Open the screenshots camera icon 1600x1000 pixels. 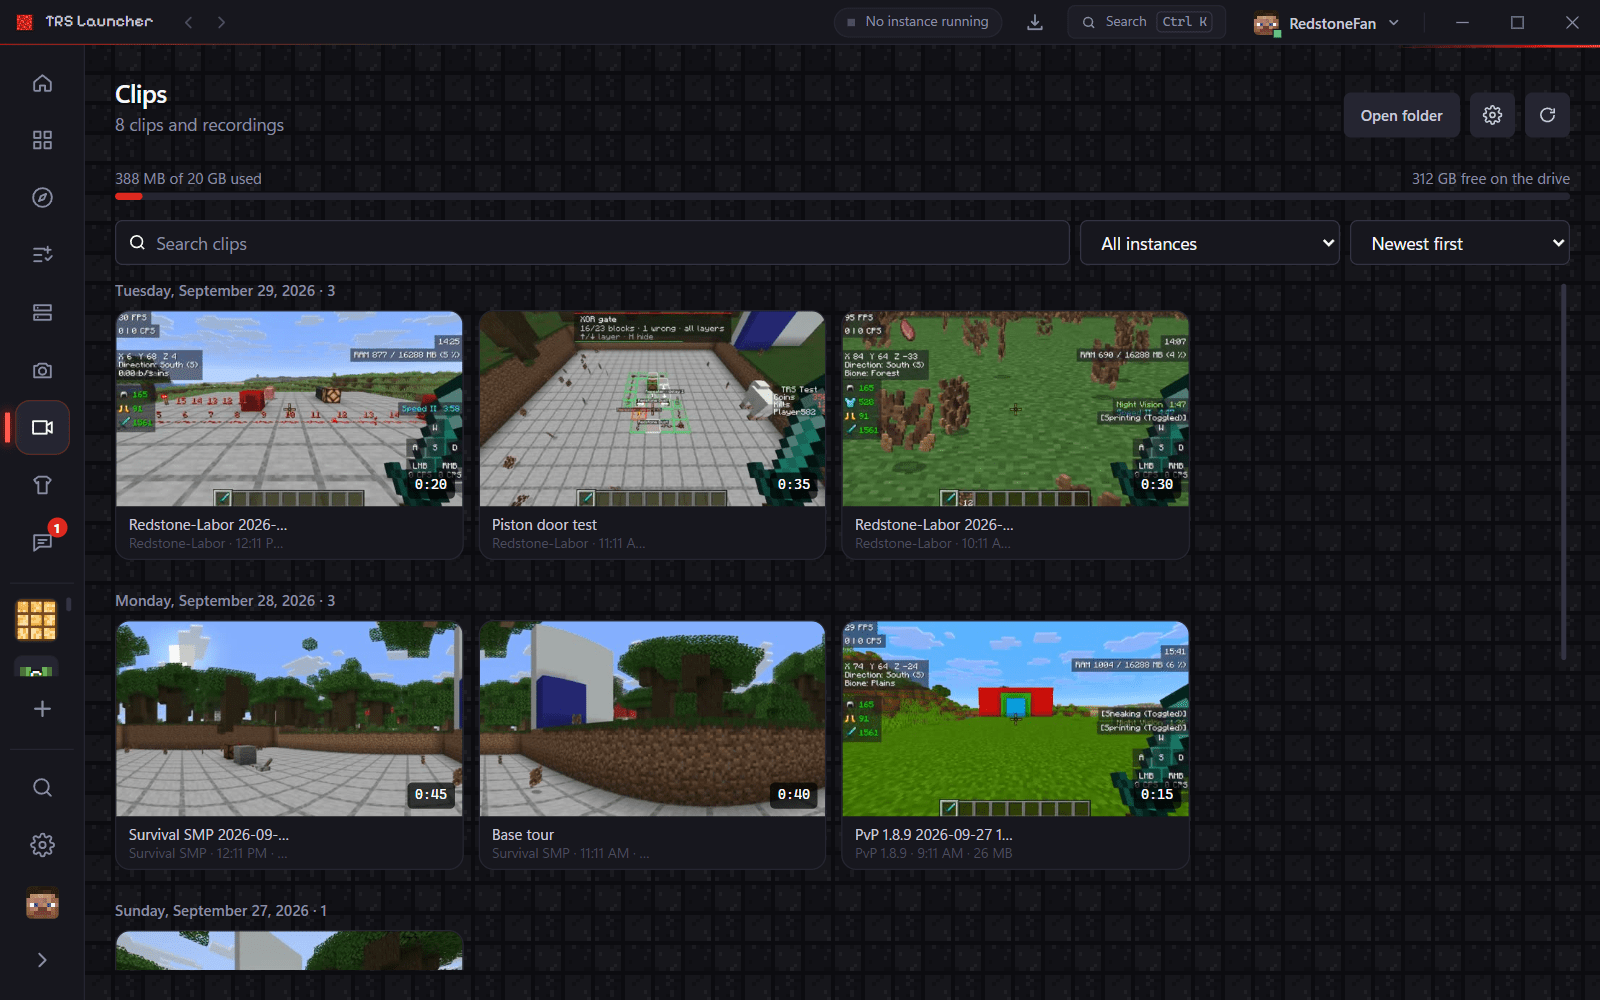42,371
